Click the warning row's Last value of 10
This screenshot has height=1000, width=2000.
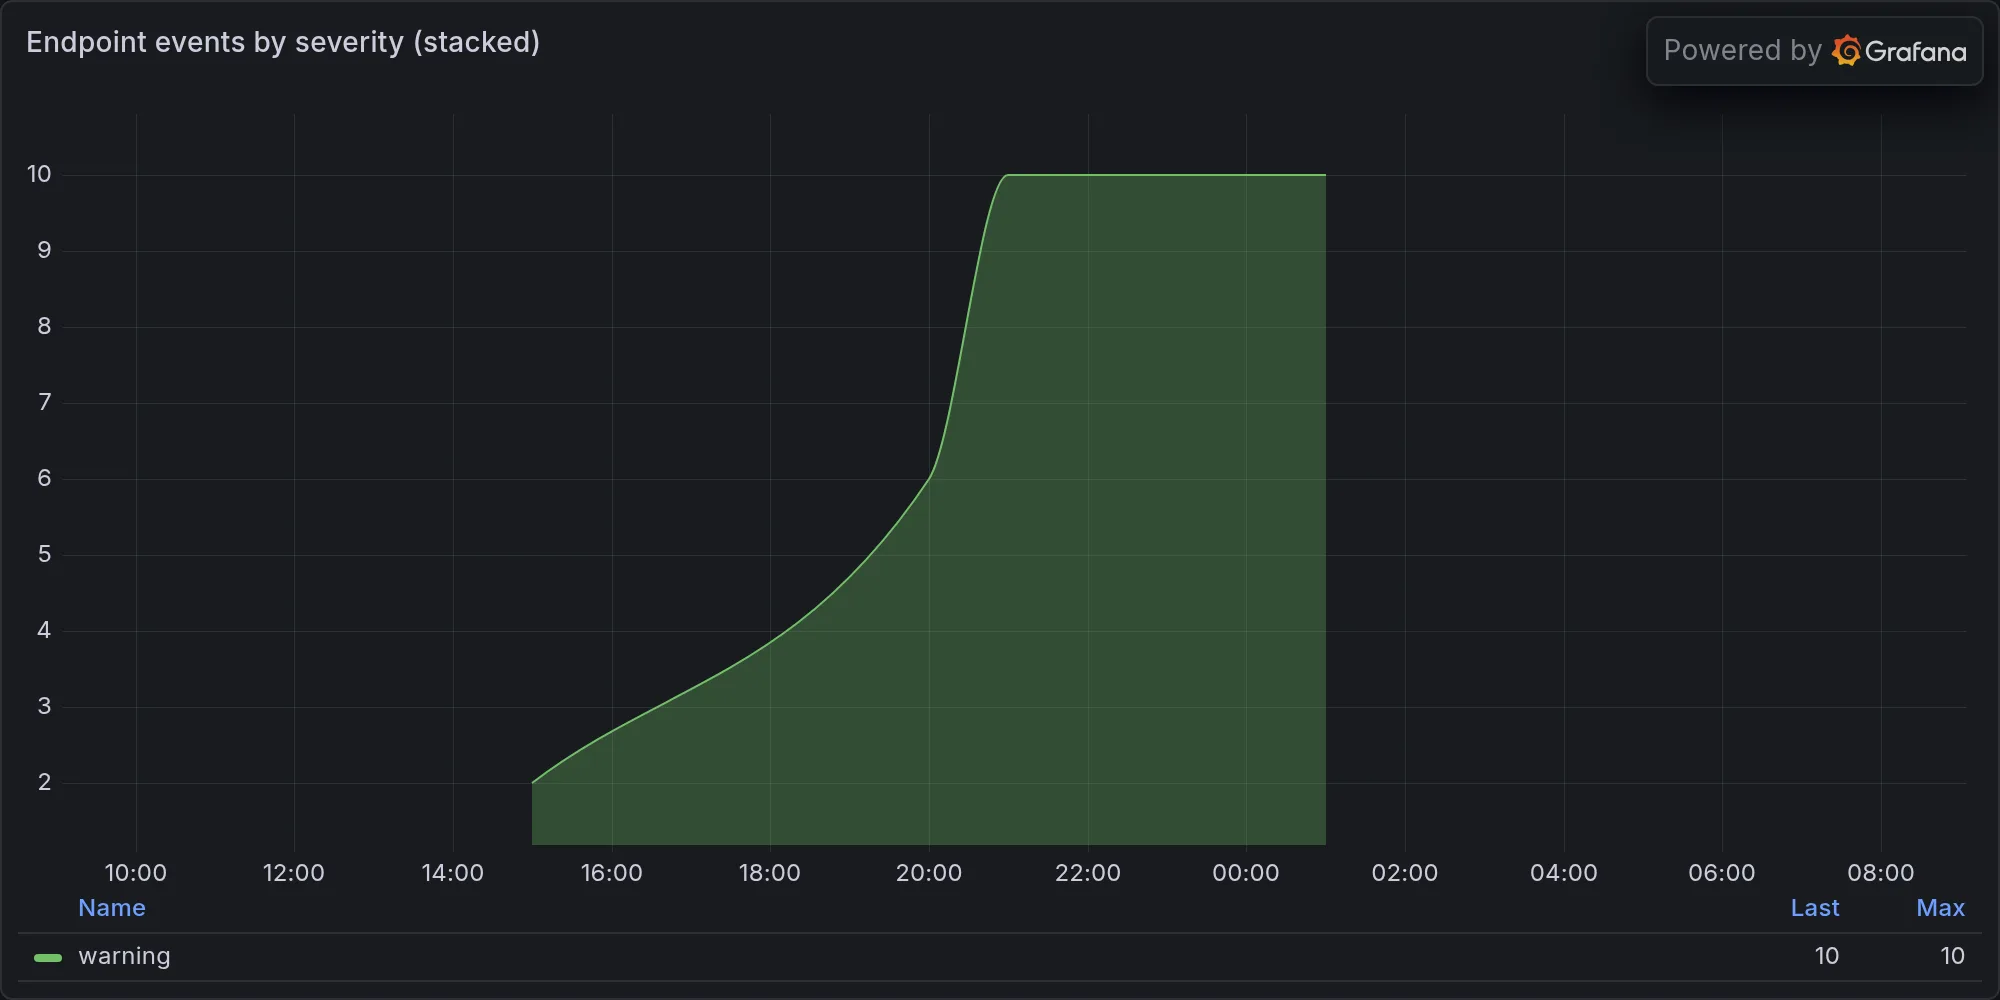[x=1827, y=956]
